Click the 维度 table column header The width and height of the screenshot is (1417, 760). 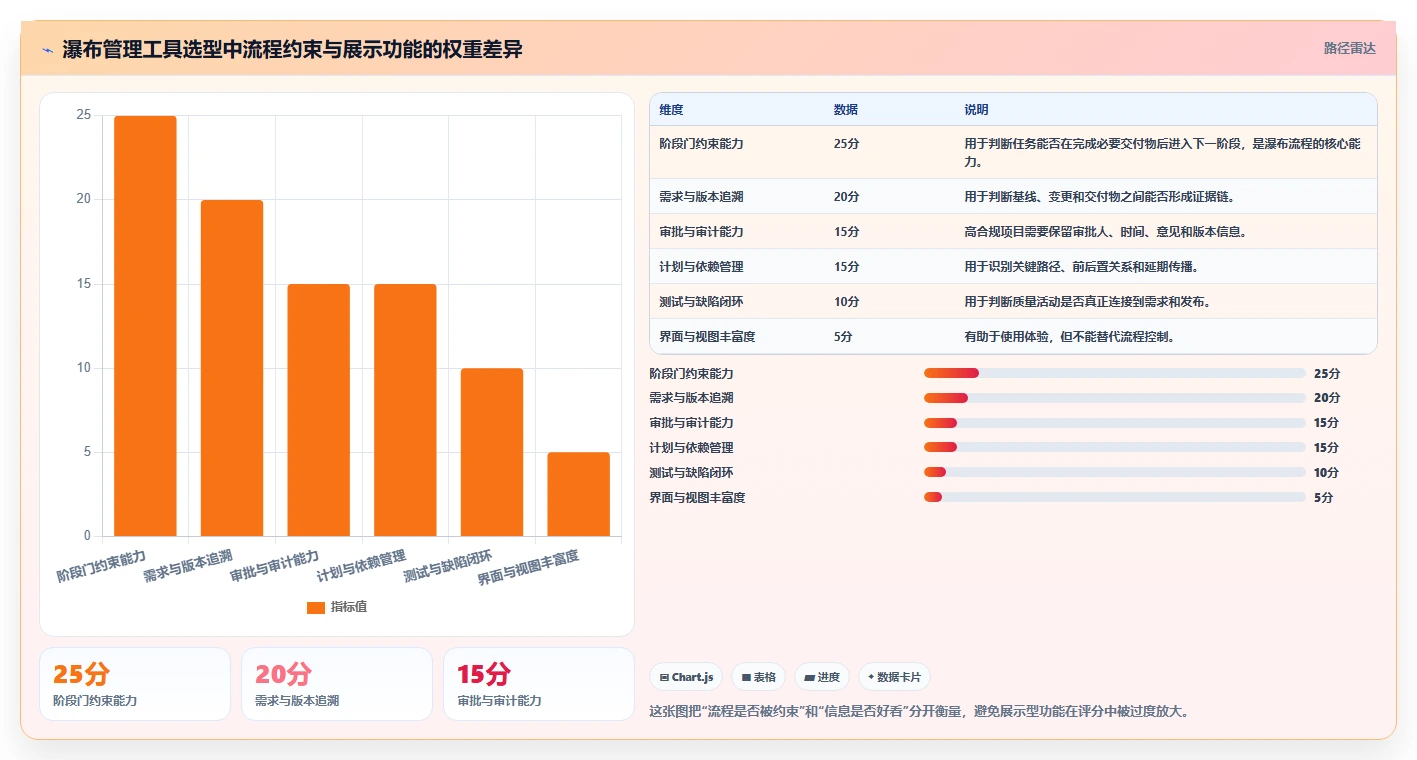(671, 110)
